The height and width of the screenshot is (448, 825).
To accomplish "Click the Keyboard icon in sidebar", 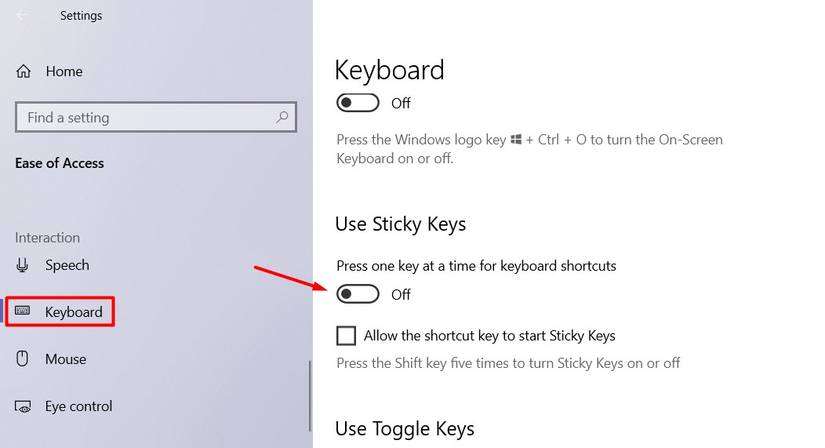I will (24, 312).
